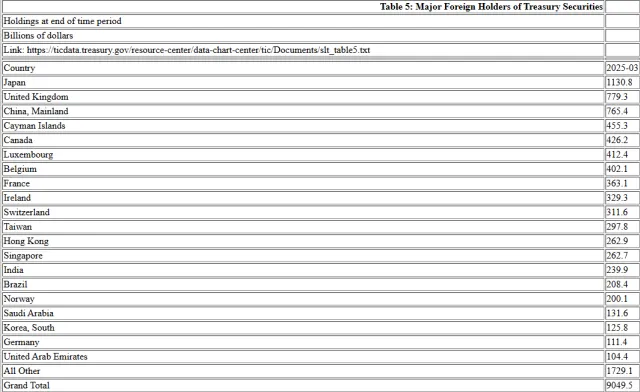Click the Country column header cell
This screenshot has height=392, width=640.
pos(303,68)
